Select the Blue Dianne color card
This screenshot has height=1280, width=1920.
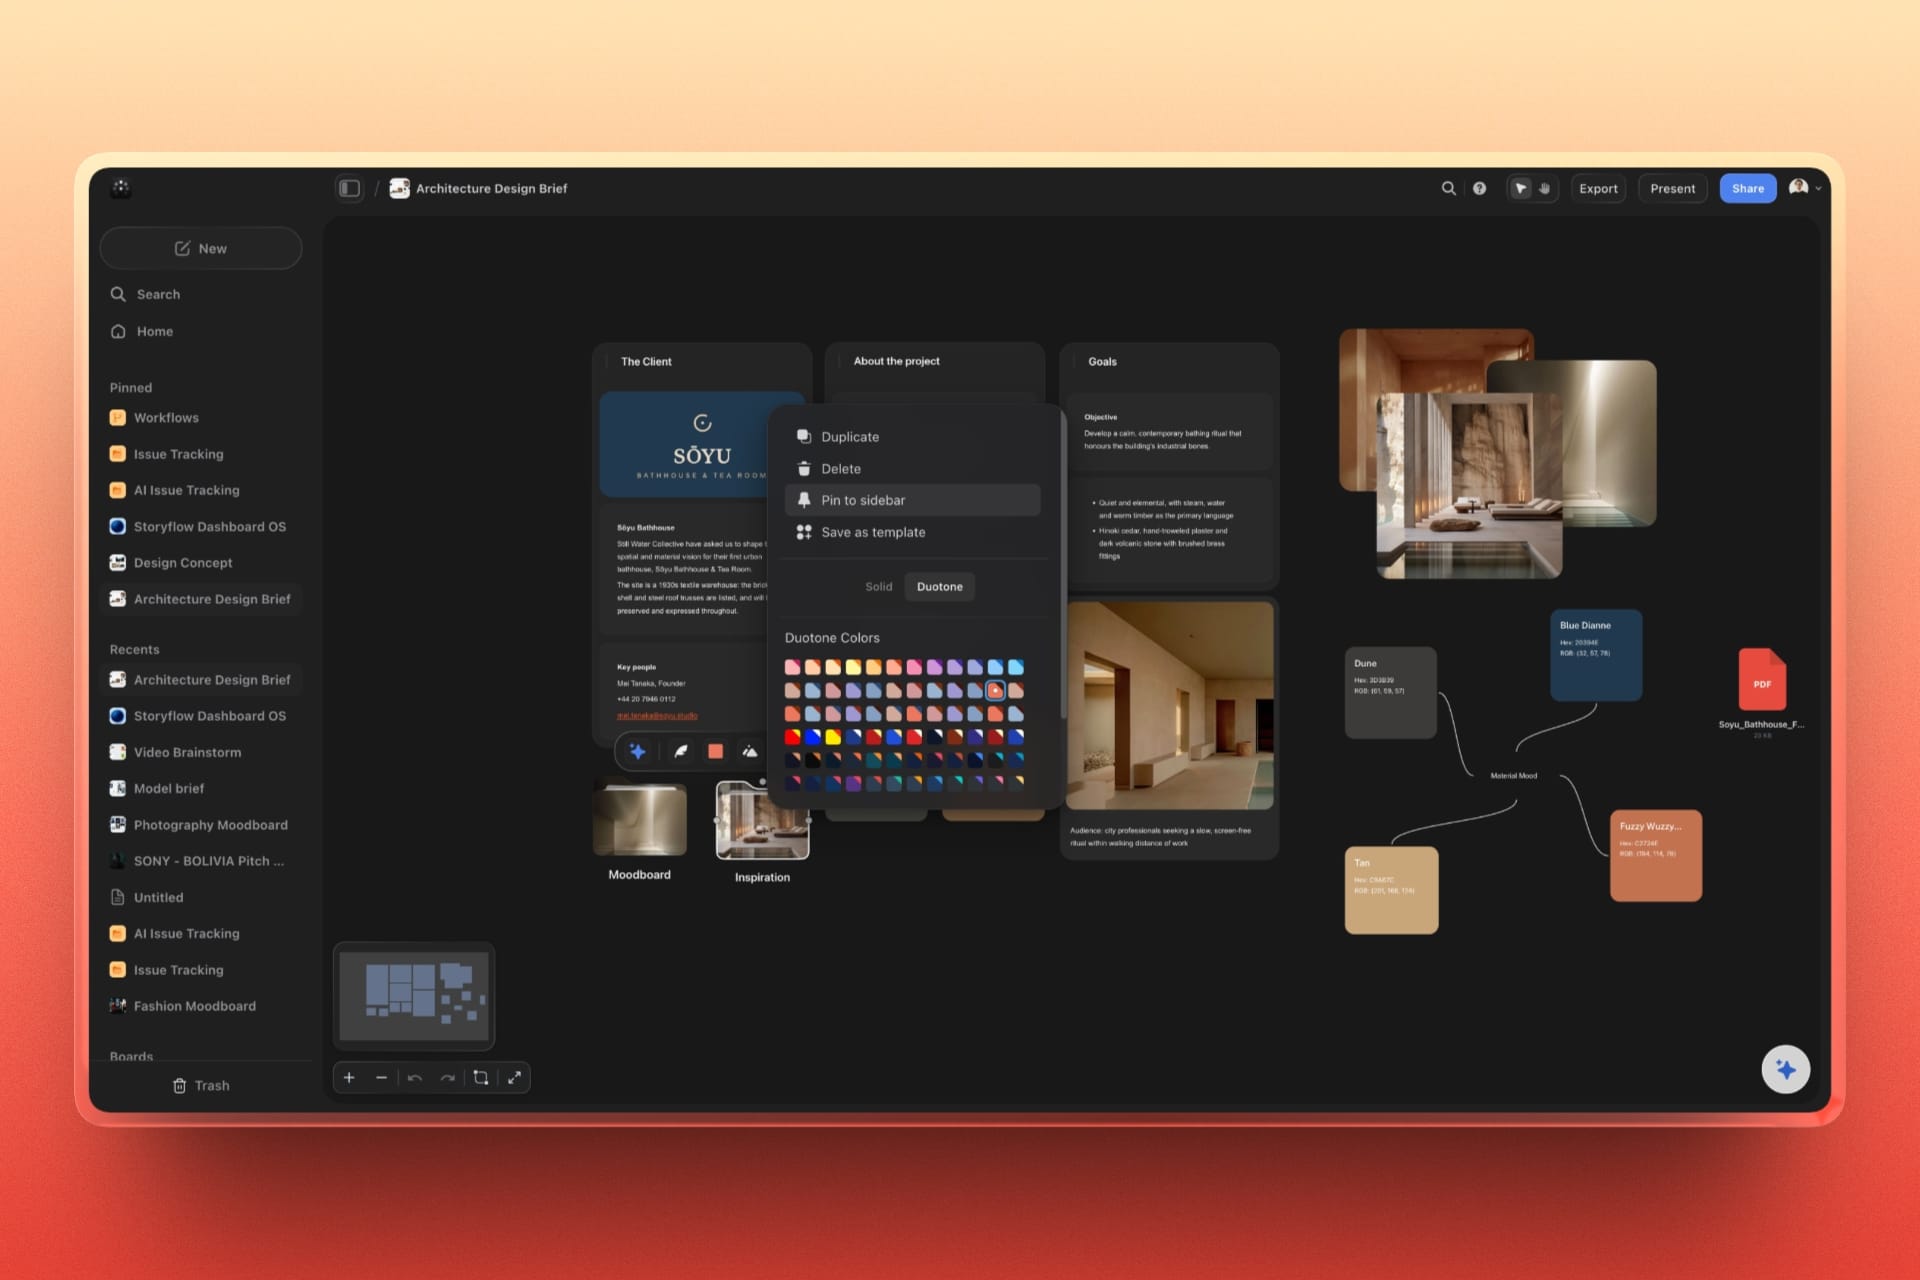pyautogui.click(x=1596, y=655)
